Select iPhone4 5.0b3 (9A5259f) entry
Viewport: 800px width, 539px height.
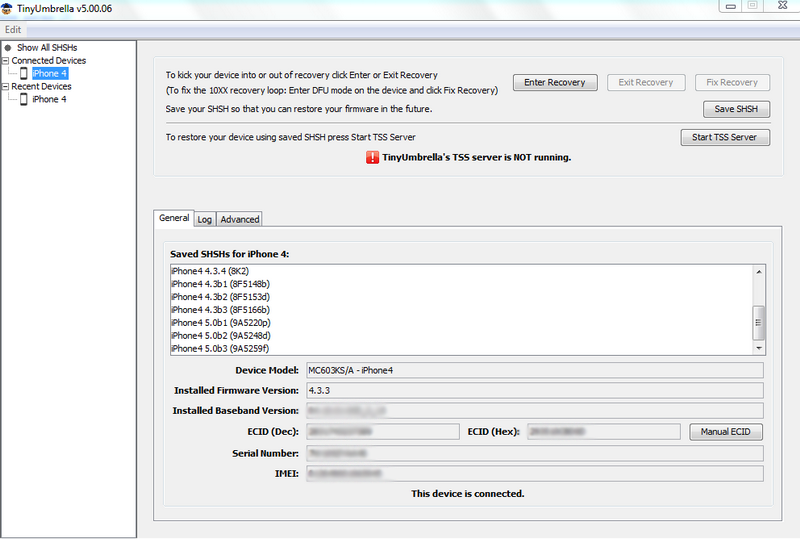pyautogui.click(x=461, y=349)
